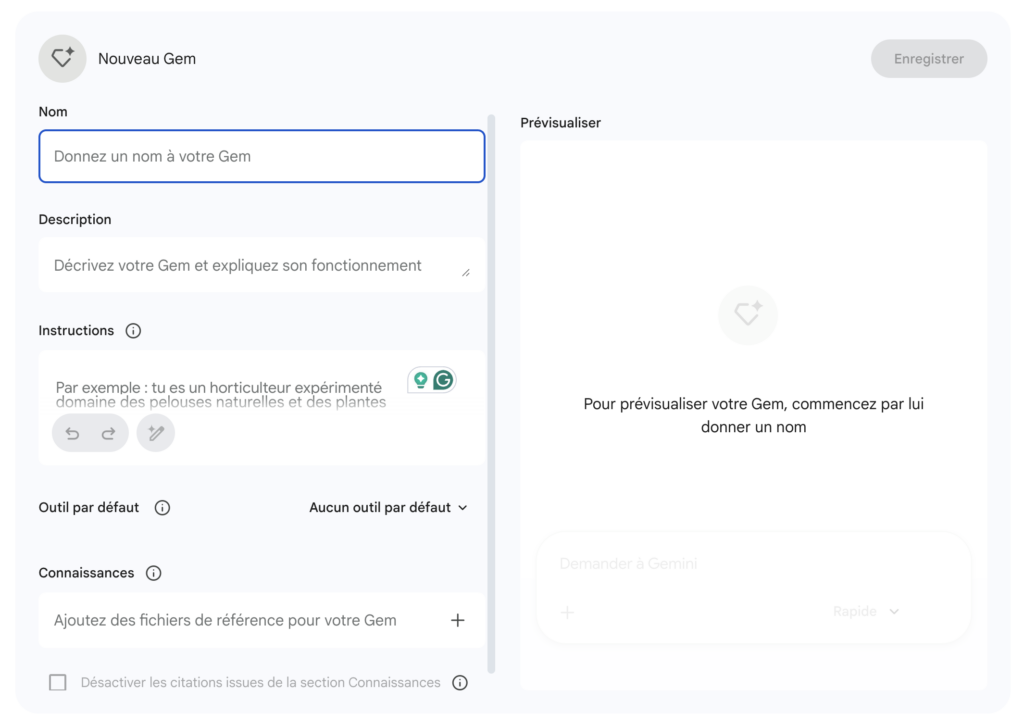Click the Nouveau Gem diamond icon

(x=62, y=58)
